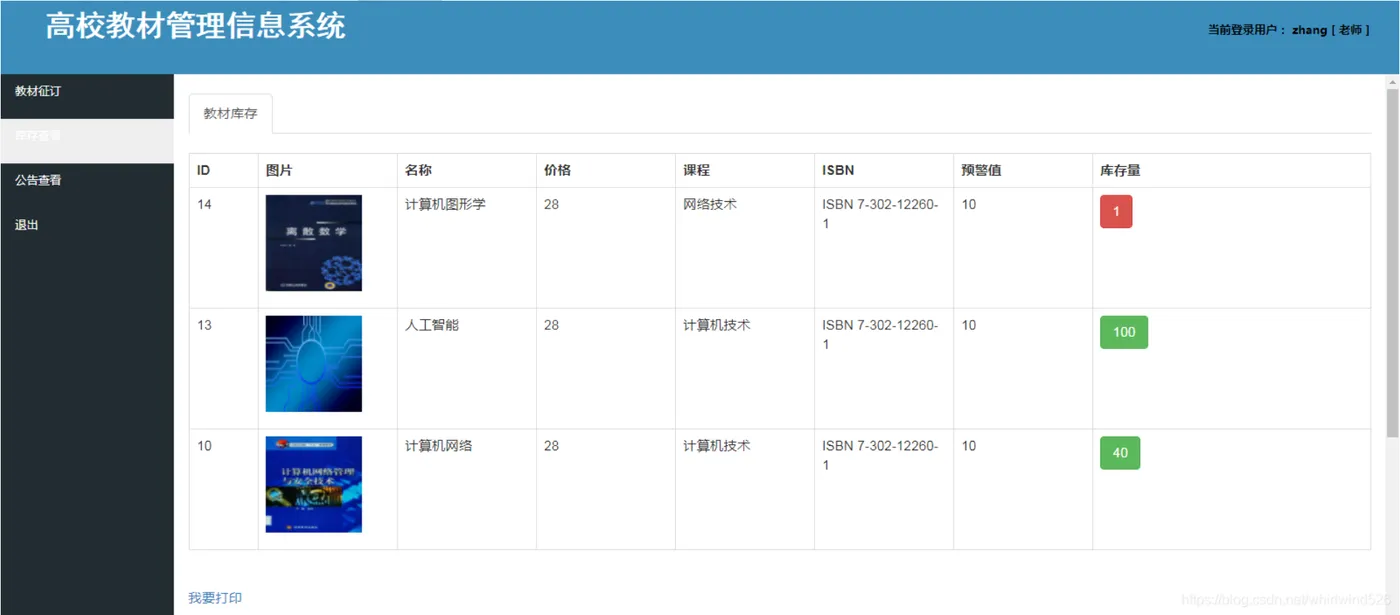Screen dimensions: 1400x615
Task: Click the red stock badge showing 1
Action: (x=1116, y=212)
